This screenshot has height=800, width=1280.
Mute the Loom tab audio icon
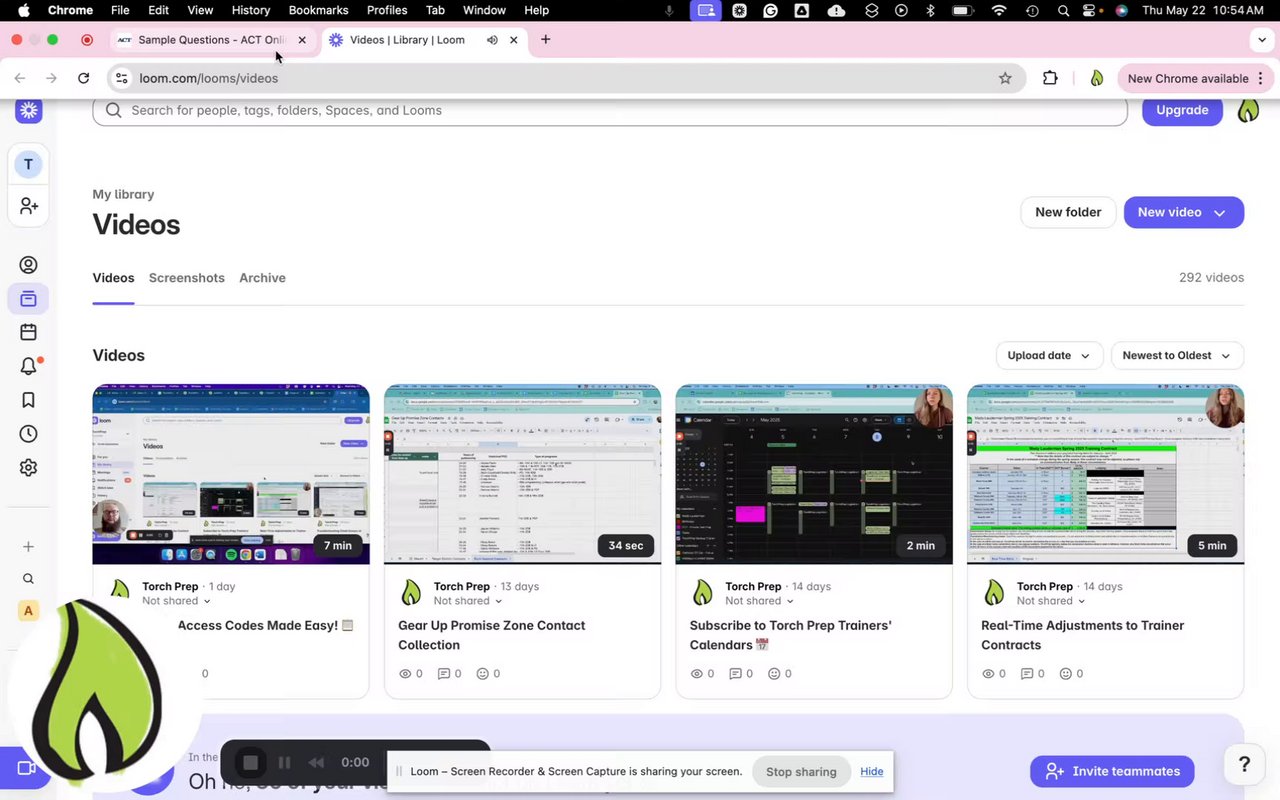[492, 40]
